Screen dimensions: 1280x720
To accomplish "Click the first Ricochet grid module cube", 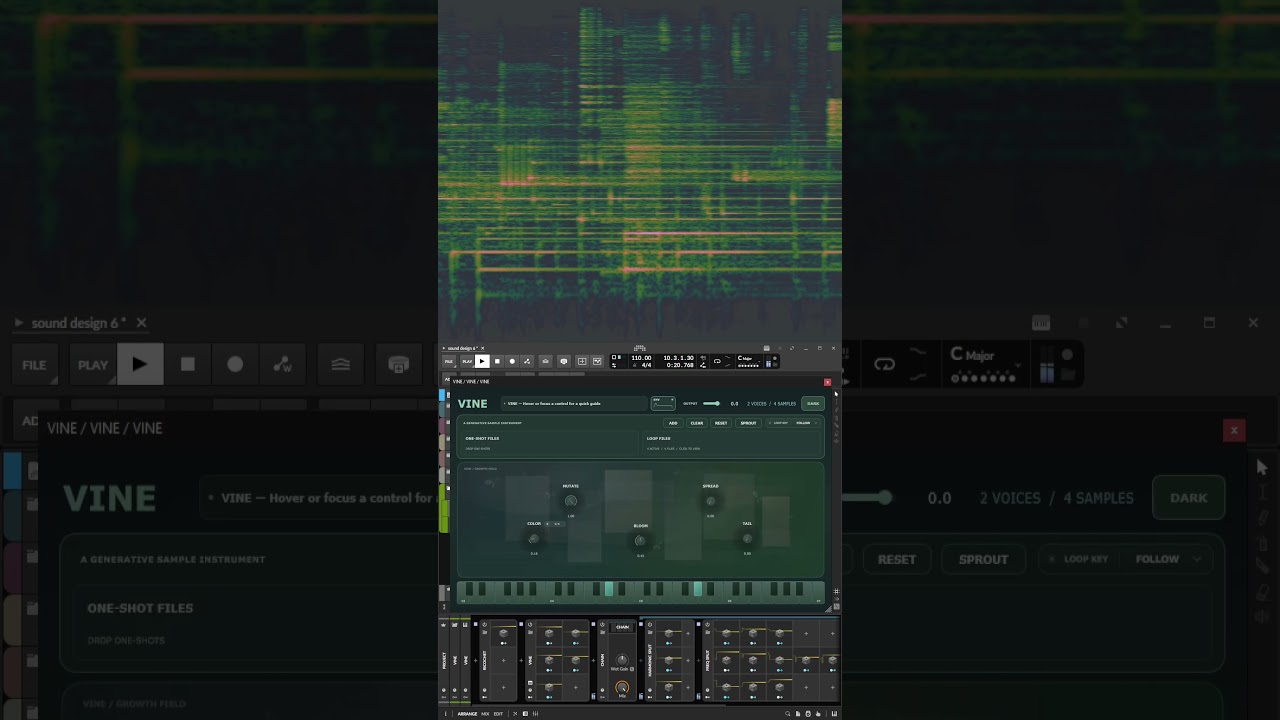I will tap(503, 634).
